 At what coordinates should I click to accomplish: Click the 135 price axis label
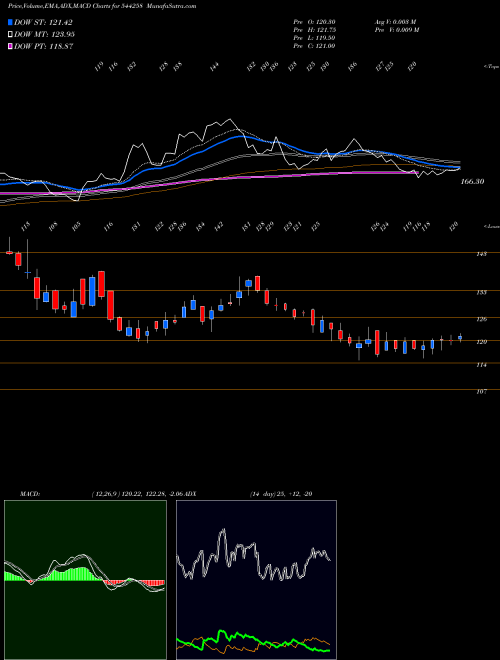(x=482, y=292)
